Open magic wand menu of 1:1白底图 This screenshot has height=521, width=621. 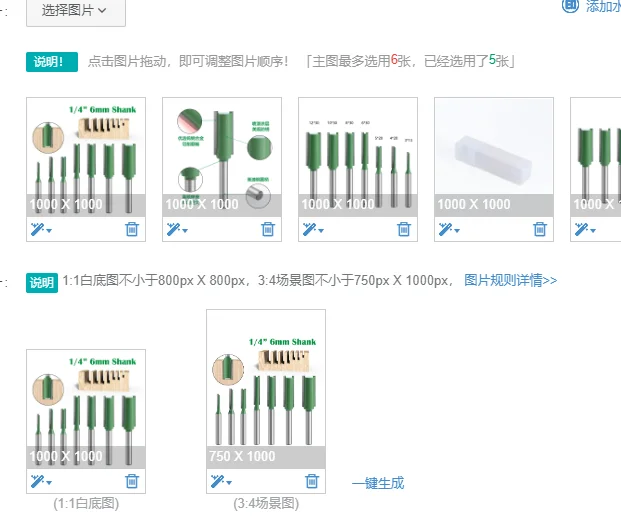pos(37,481)
